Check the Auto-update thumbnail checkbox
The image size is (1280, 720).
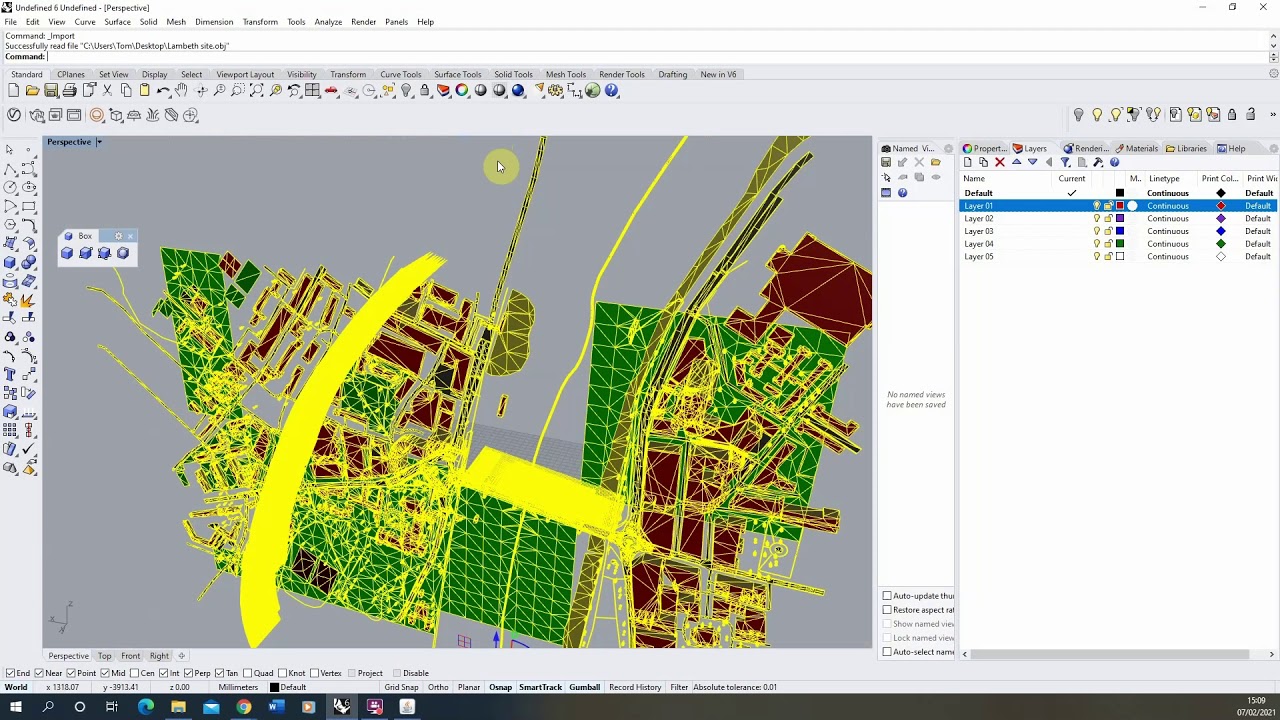tap(887, 596)
